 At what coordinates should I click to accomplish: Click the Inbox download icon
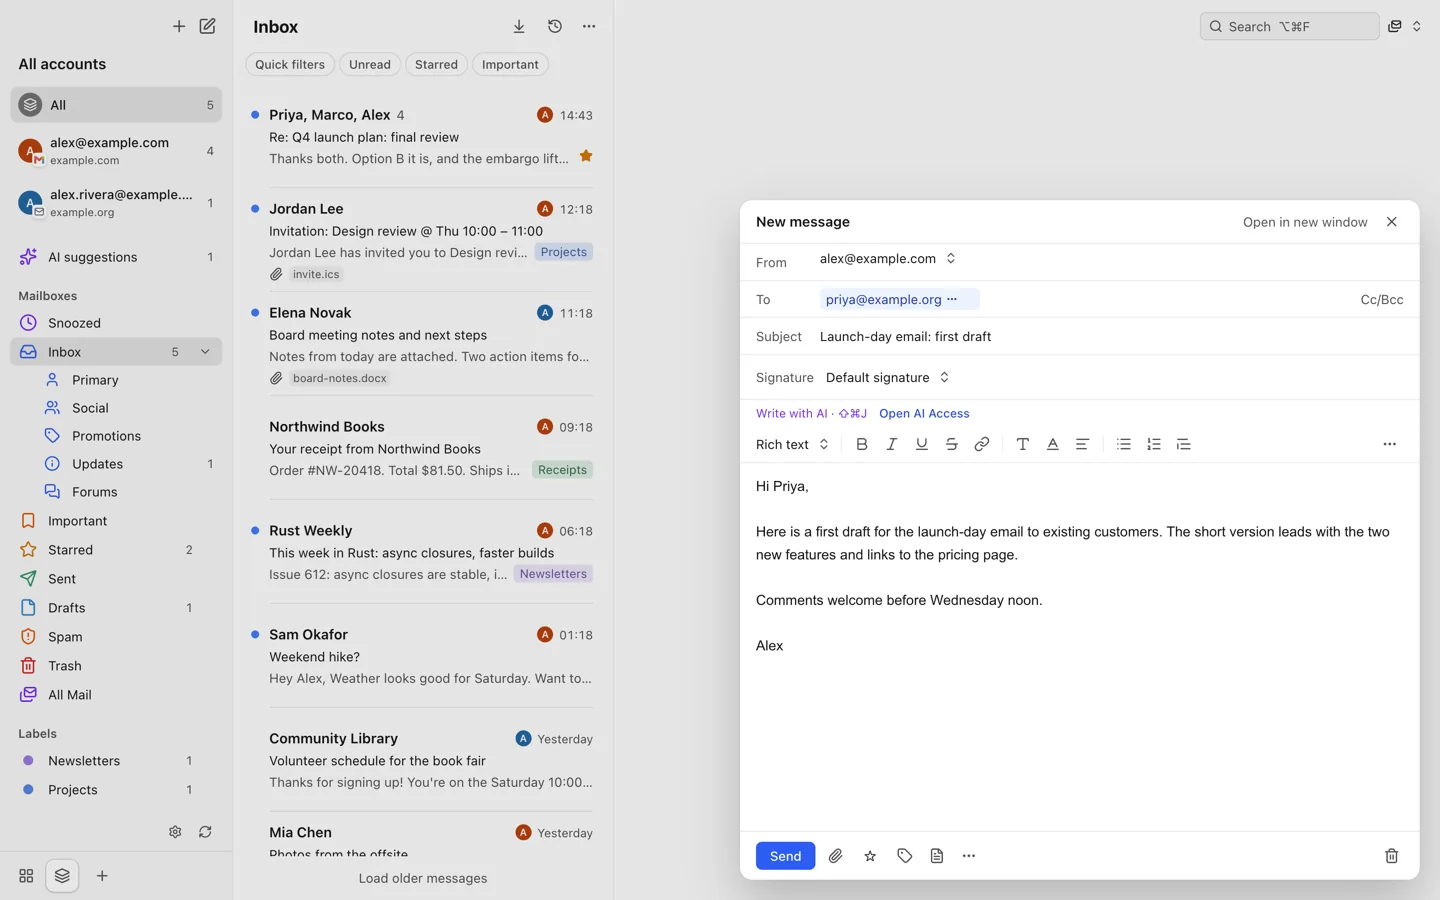coord(519,27)
